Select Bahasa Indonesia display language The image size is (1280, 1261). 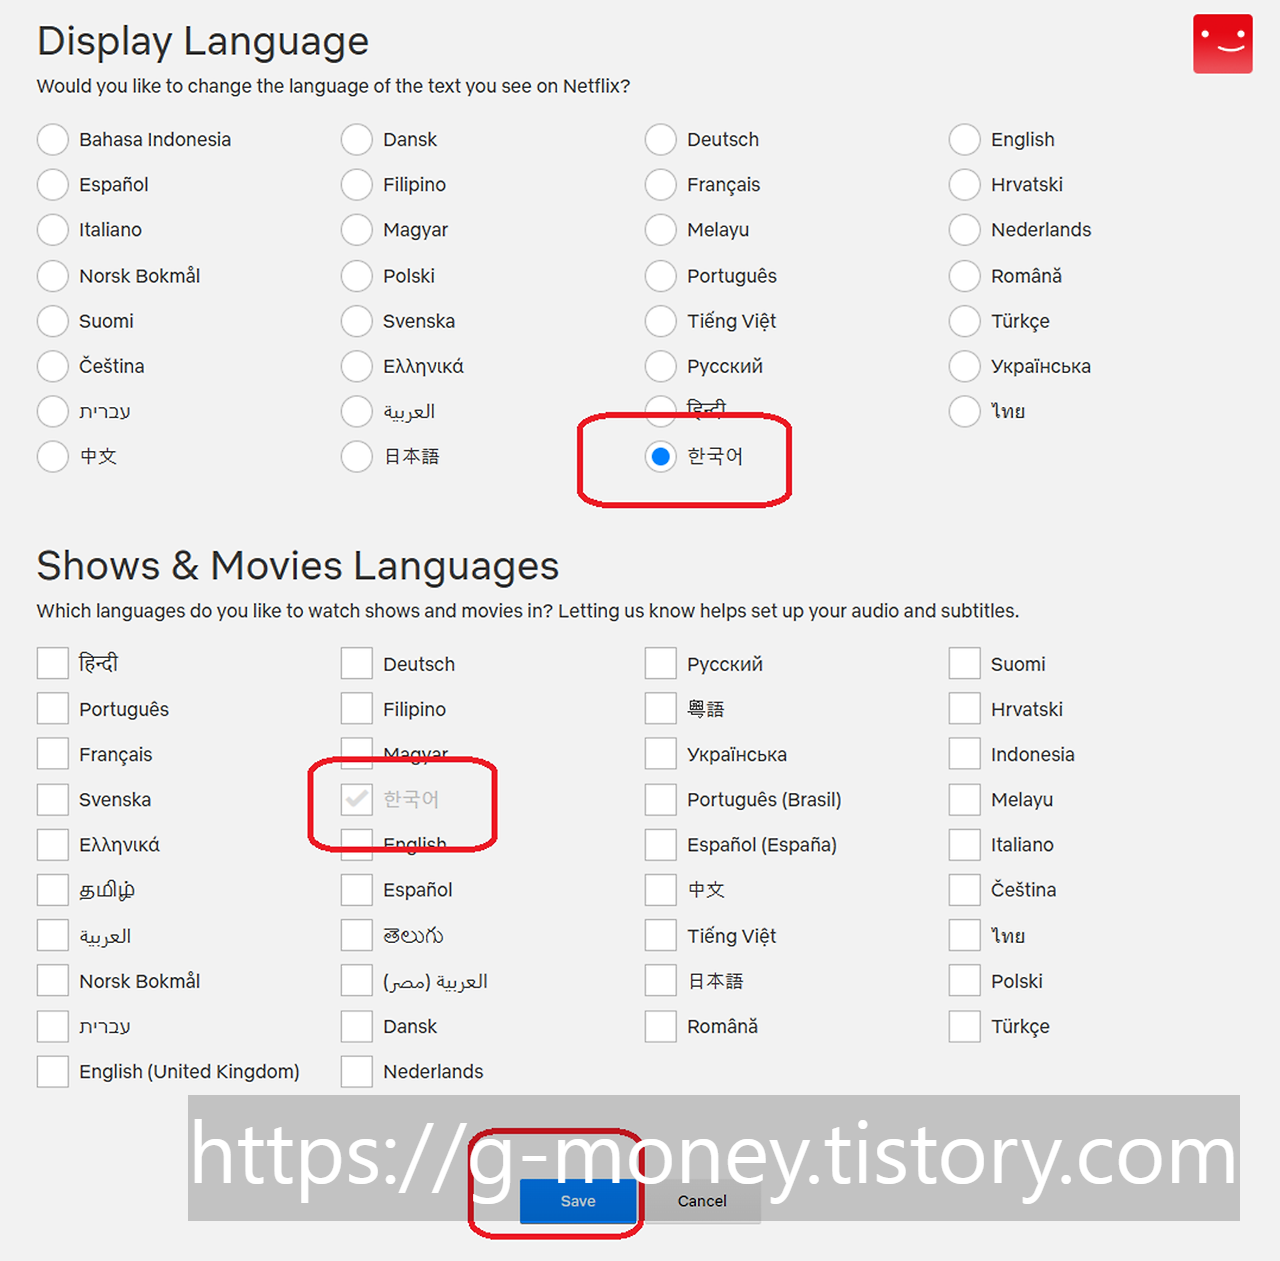tap(53, 140)
